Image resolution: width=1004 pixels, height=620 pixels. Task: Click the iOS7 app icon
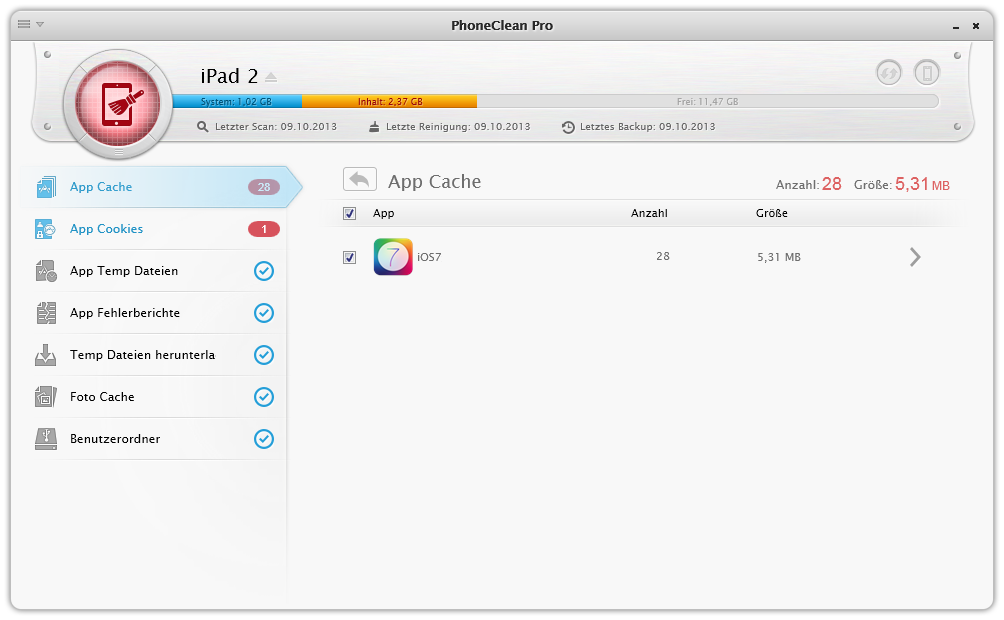[393, 257]
